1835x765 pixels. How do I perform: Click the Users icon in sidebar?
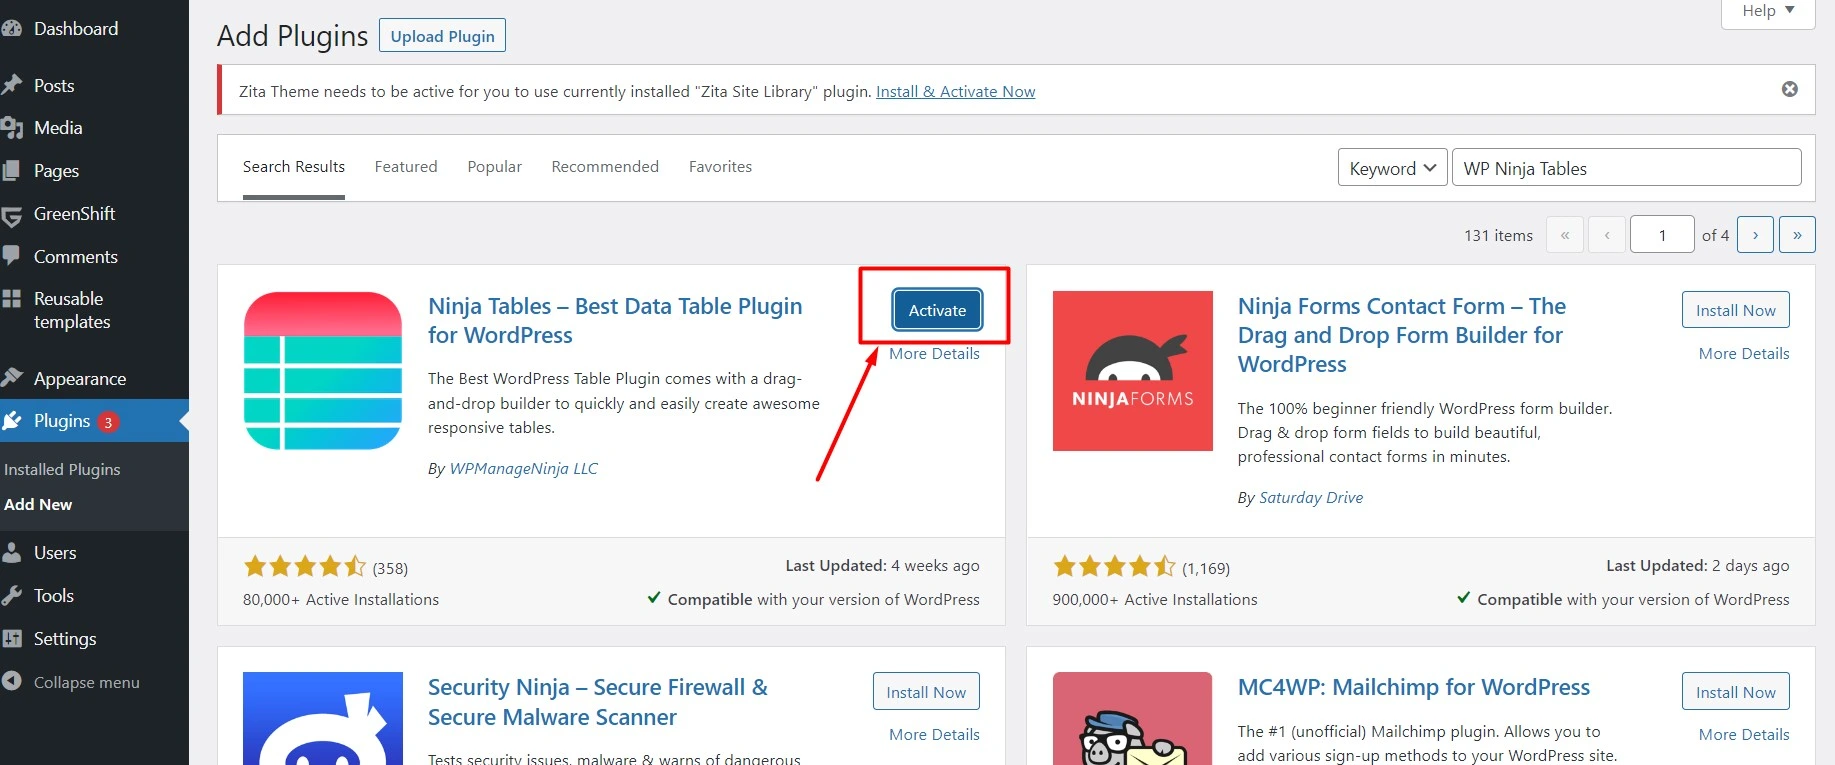pyautogui.click(x=12, y=552)
